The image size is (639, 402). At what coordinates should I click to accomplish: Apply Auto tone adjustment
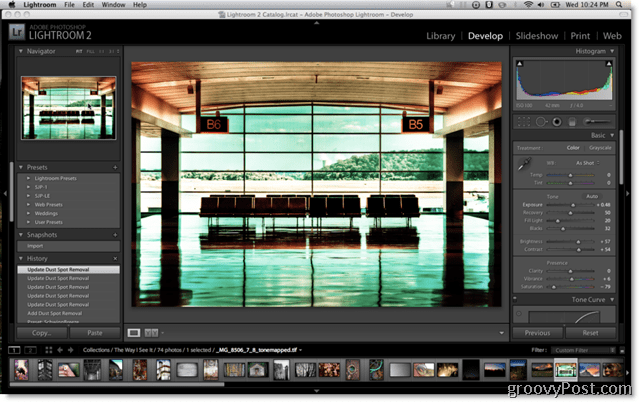click(x=592, y=197)
